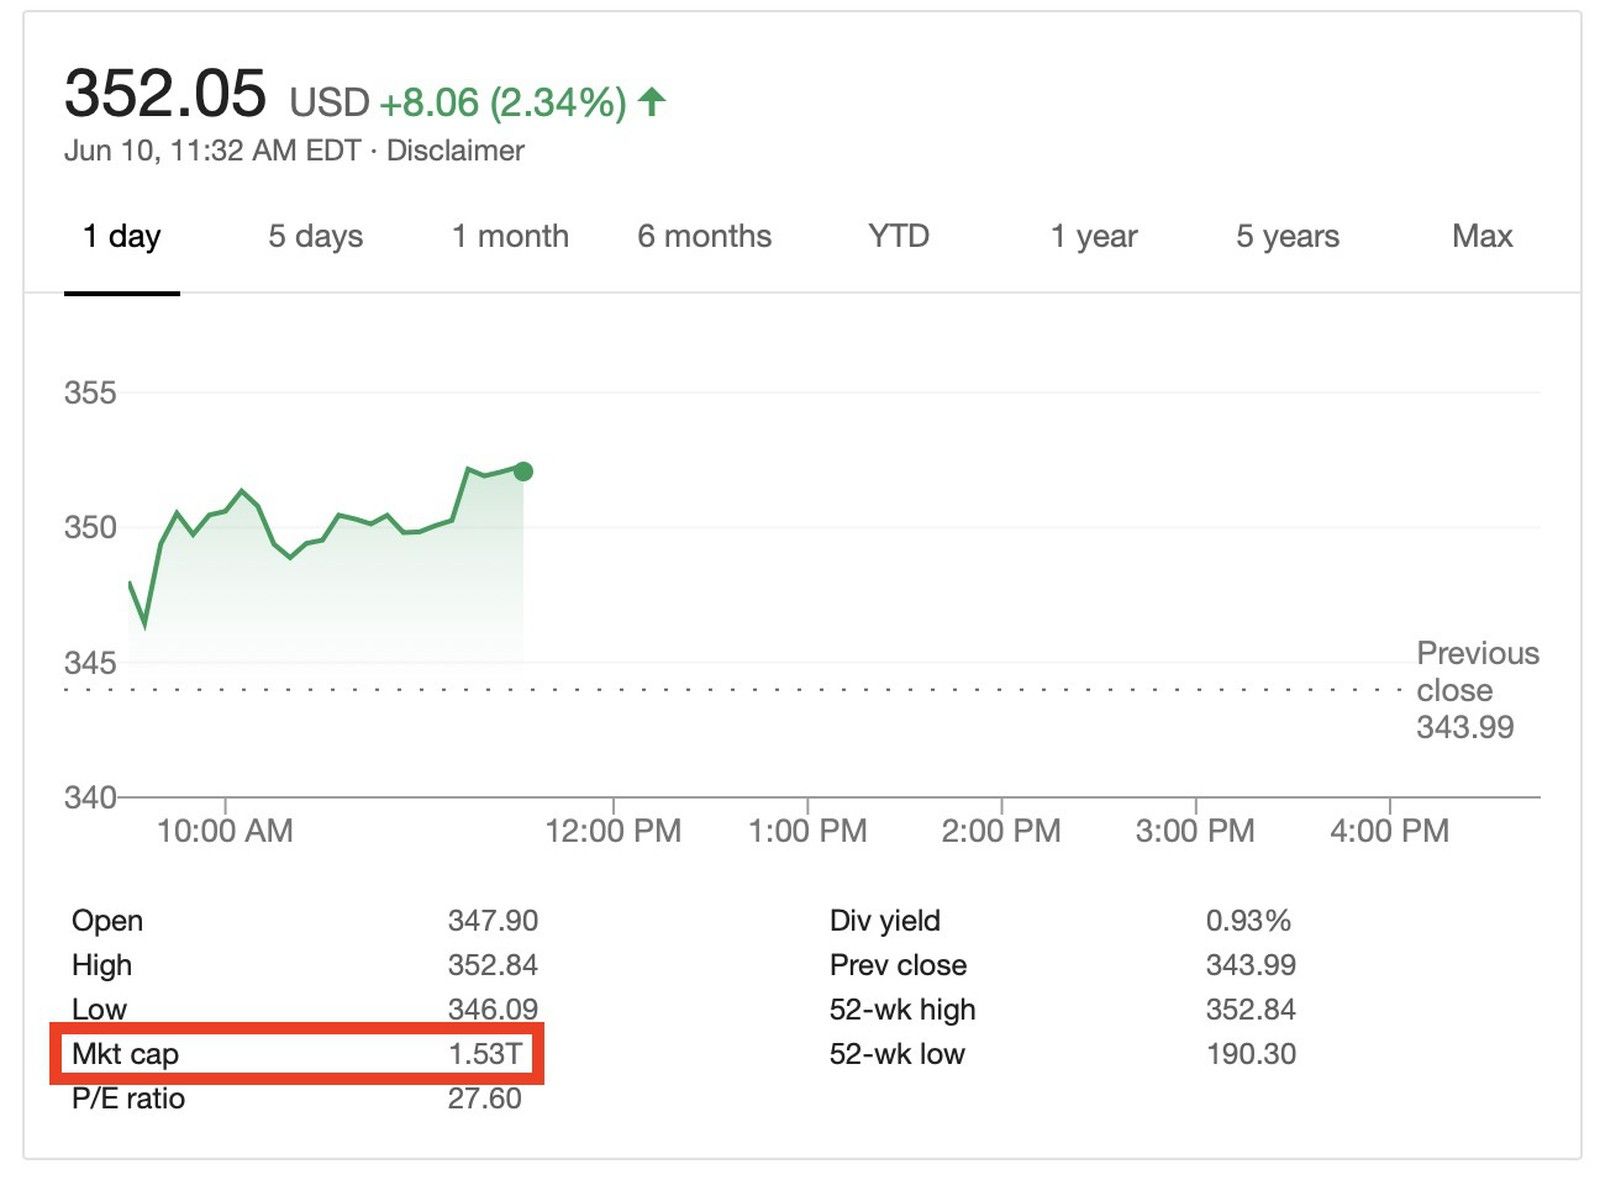Select the 1 day tab

(x=121, y=236)
